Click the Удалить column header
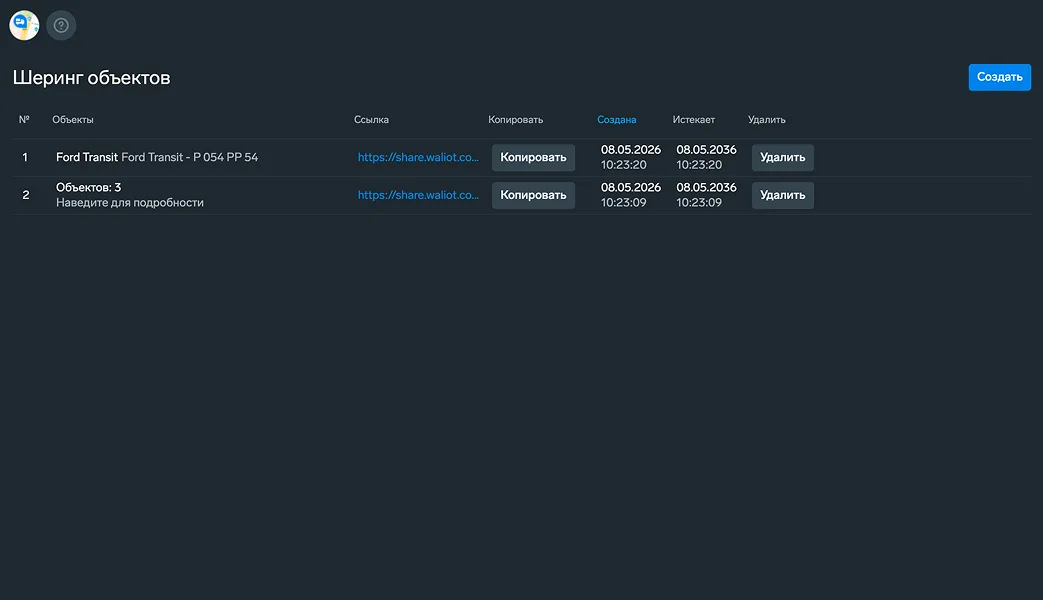Viewport: 1043px width, 600px height. point(766,120)
